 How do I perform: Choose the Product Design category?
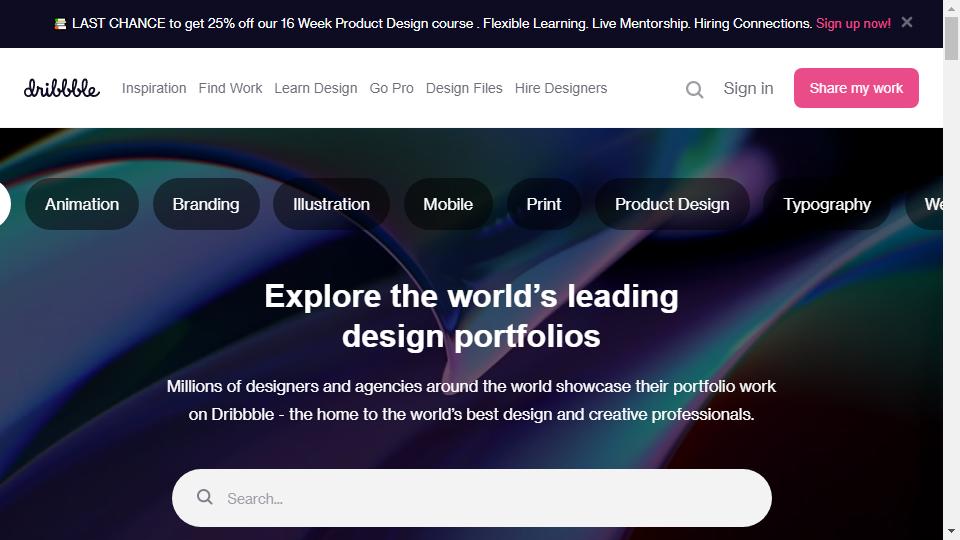point(672,204)
